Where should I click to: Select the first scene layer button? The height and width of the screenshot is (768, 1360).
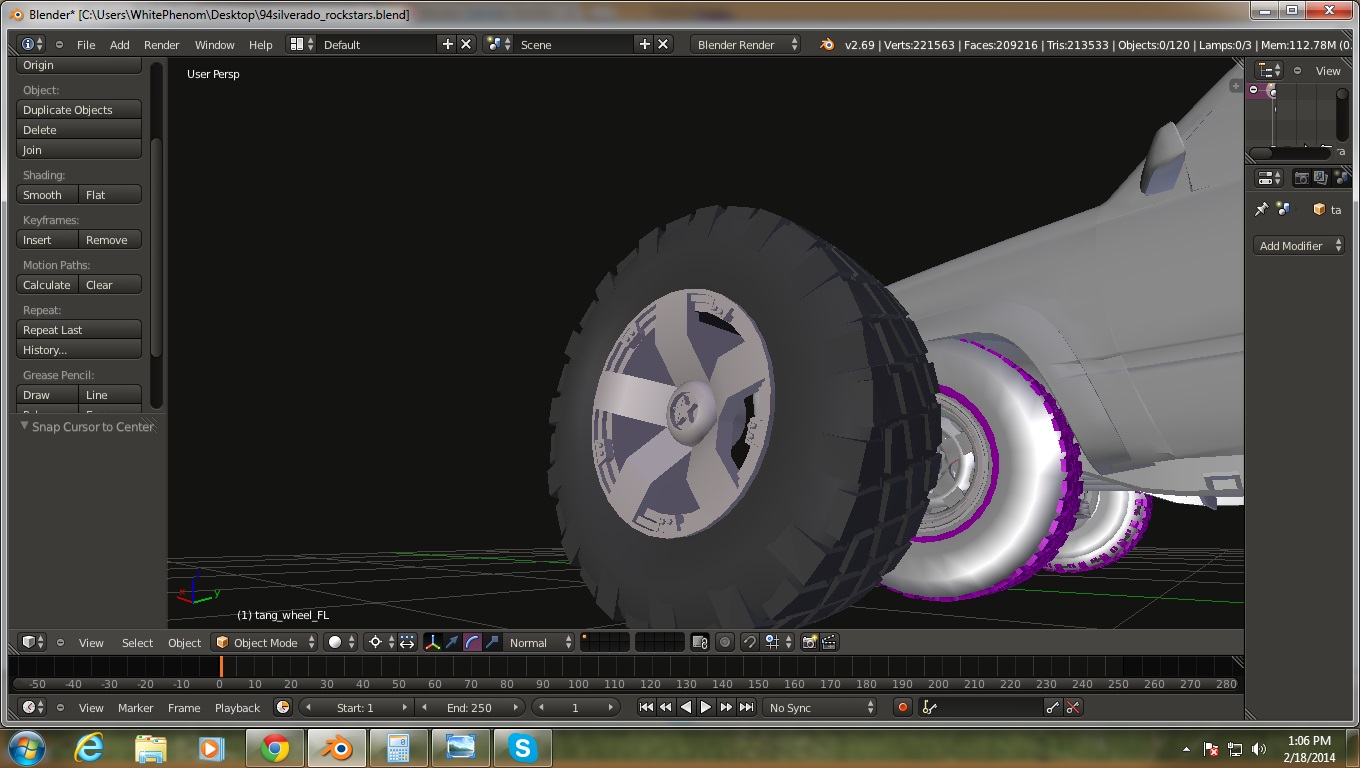pos(585,637)
